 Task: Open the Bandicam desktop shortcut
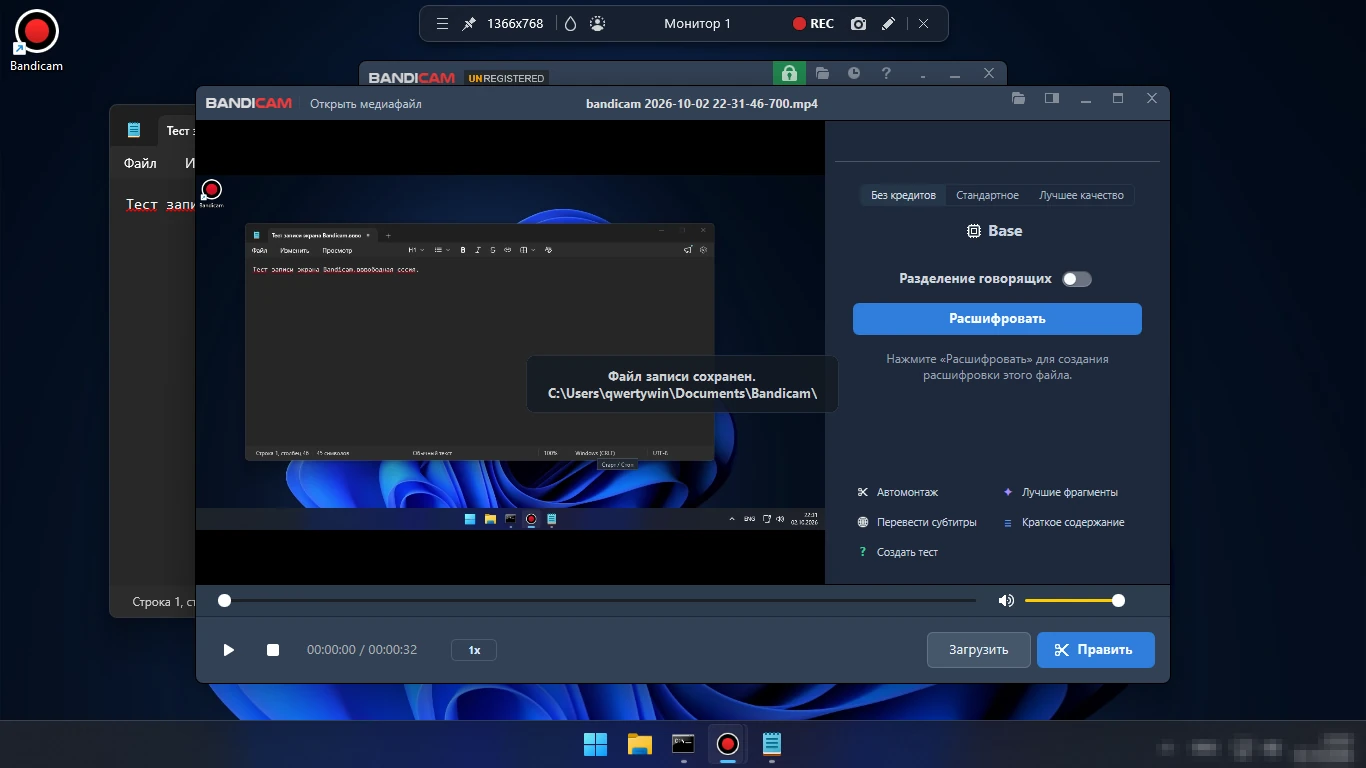click(x=37, y=40)
